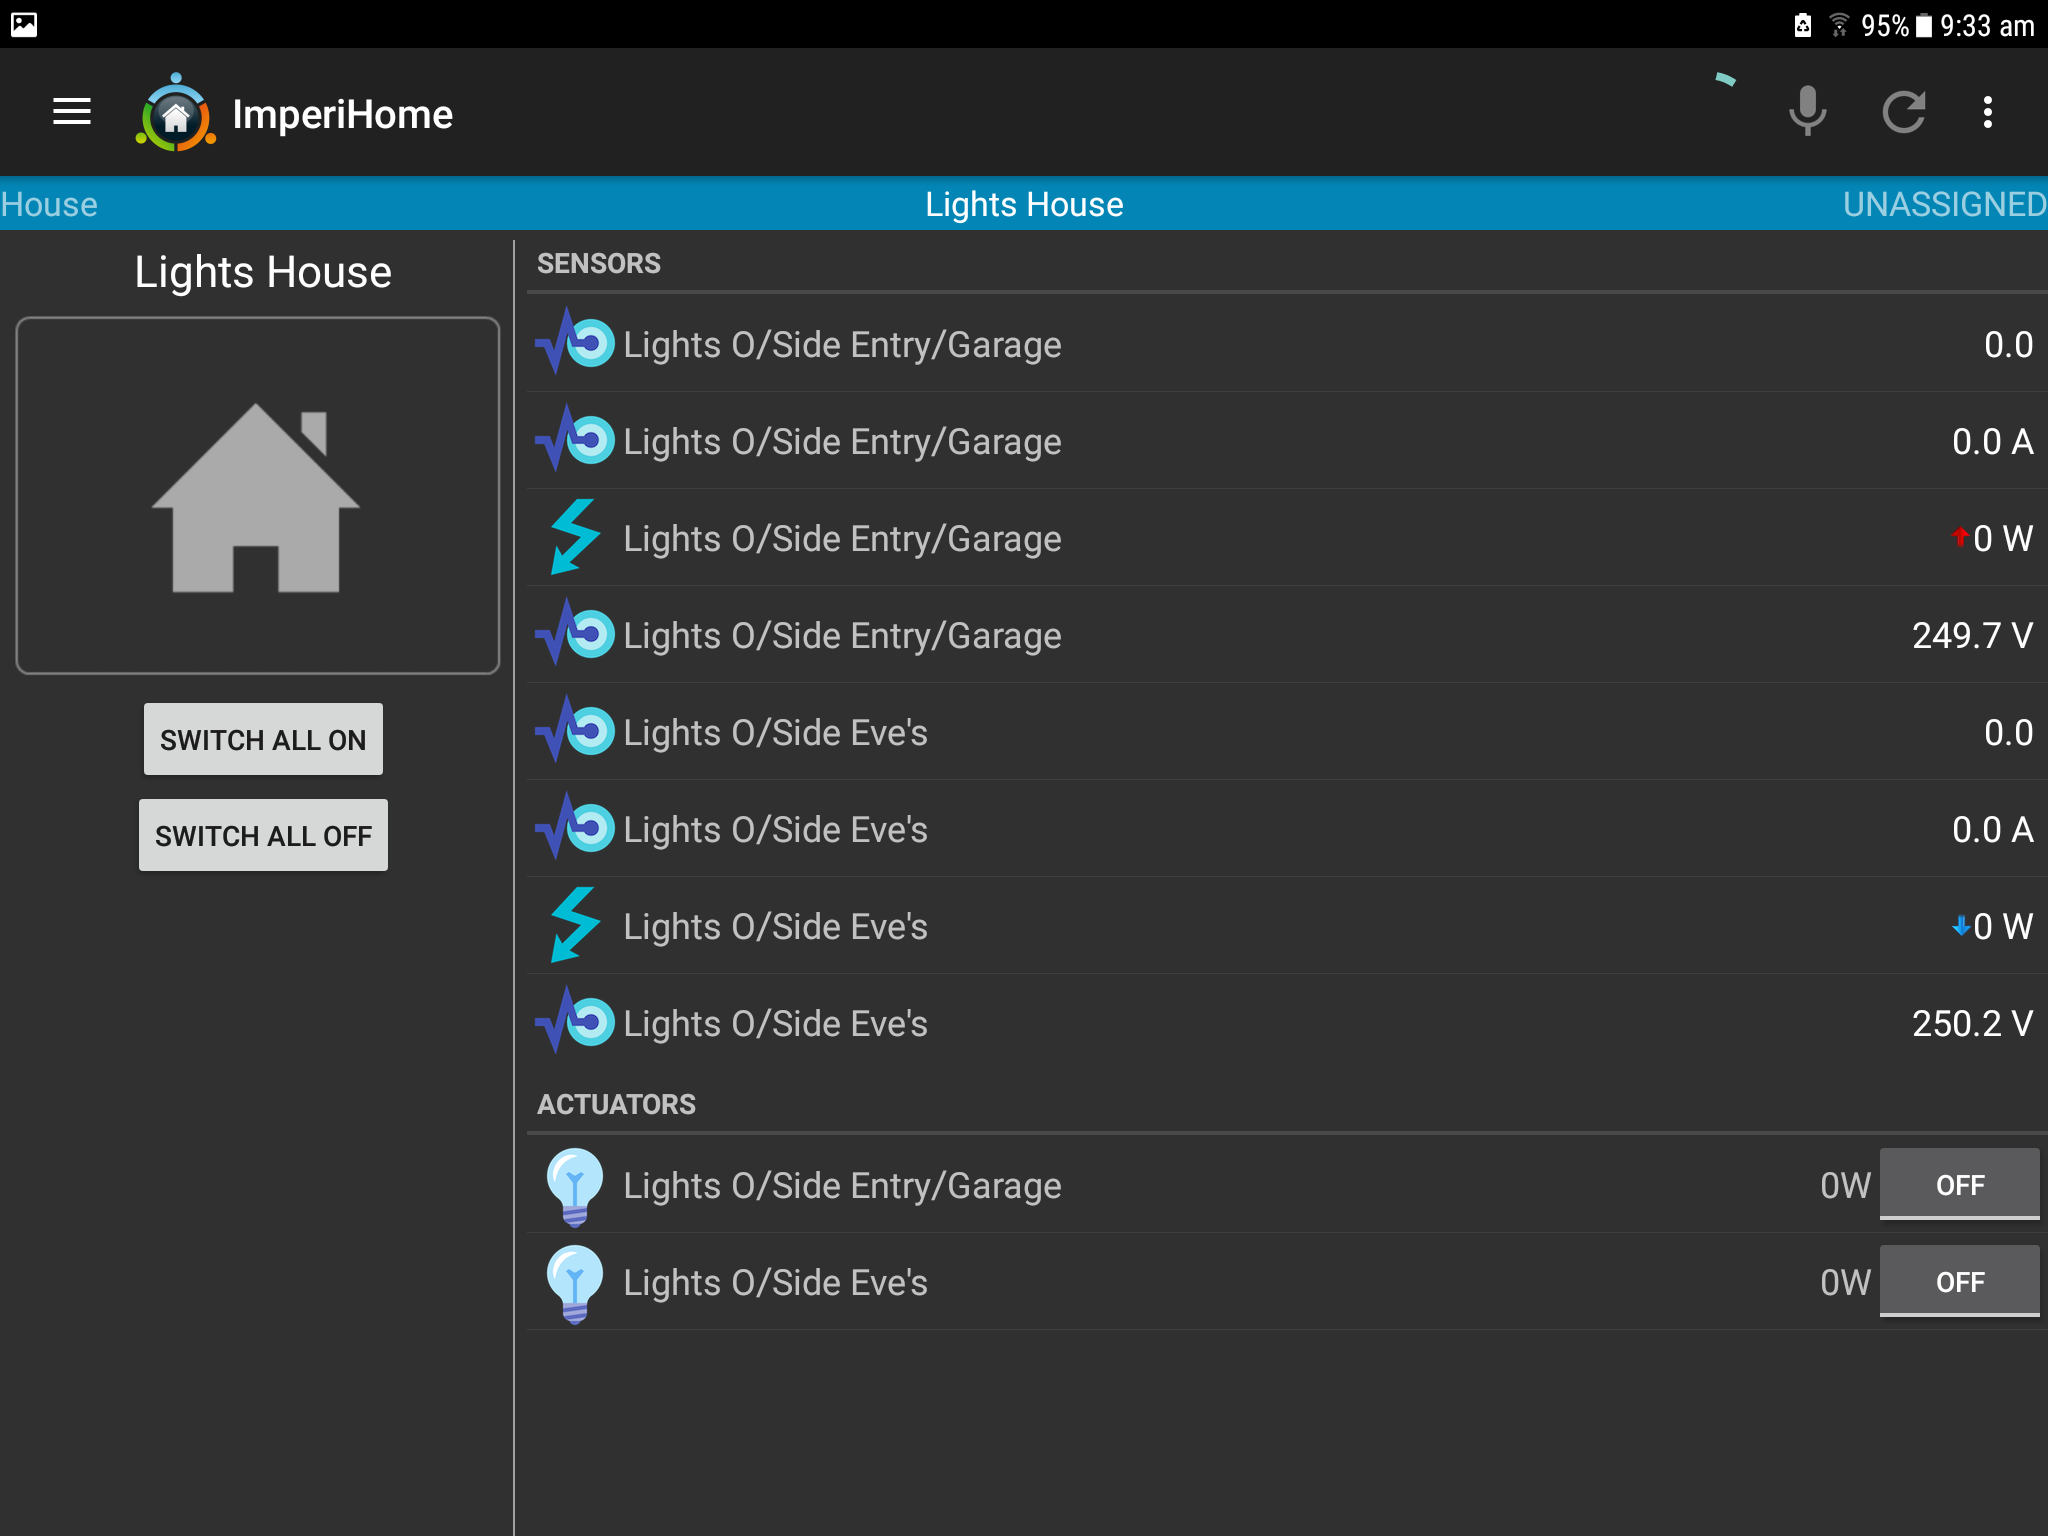2048x1536 pixels.
Task: Toggle the Eve's light OFF switch
Action: point(1958,1282)
